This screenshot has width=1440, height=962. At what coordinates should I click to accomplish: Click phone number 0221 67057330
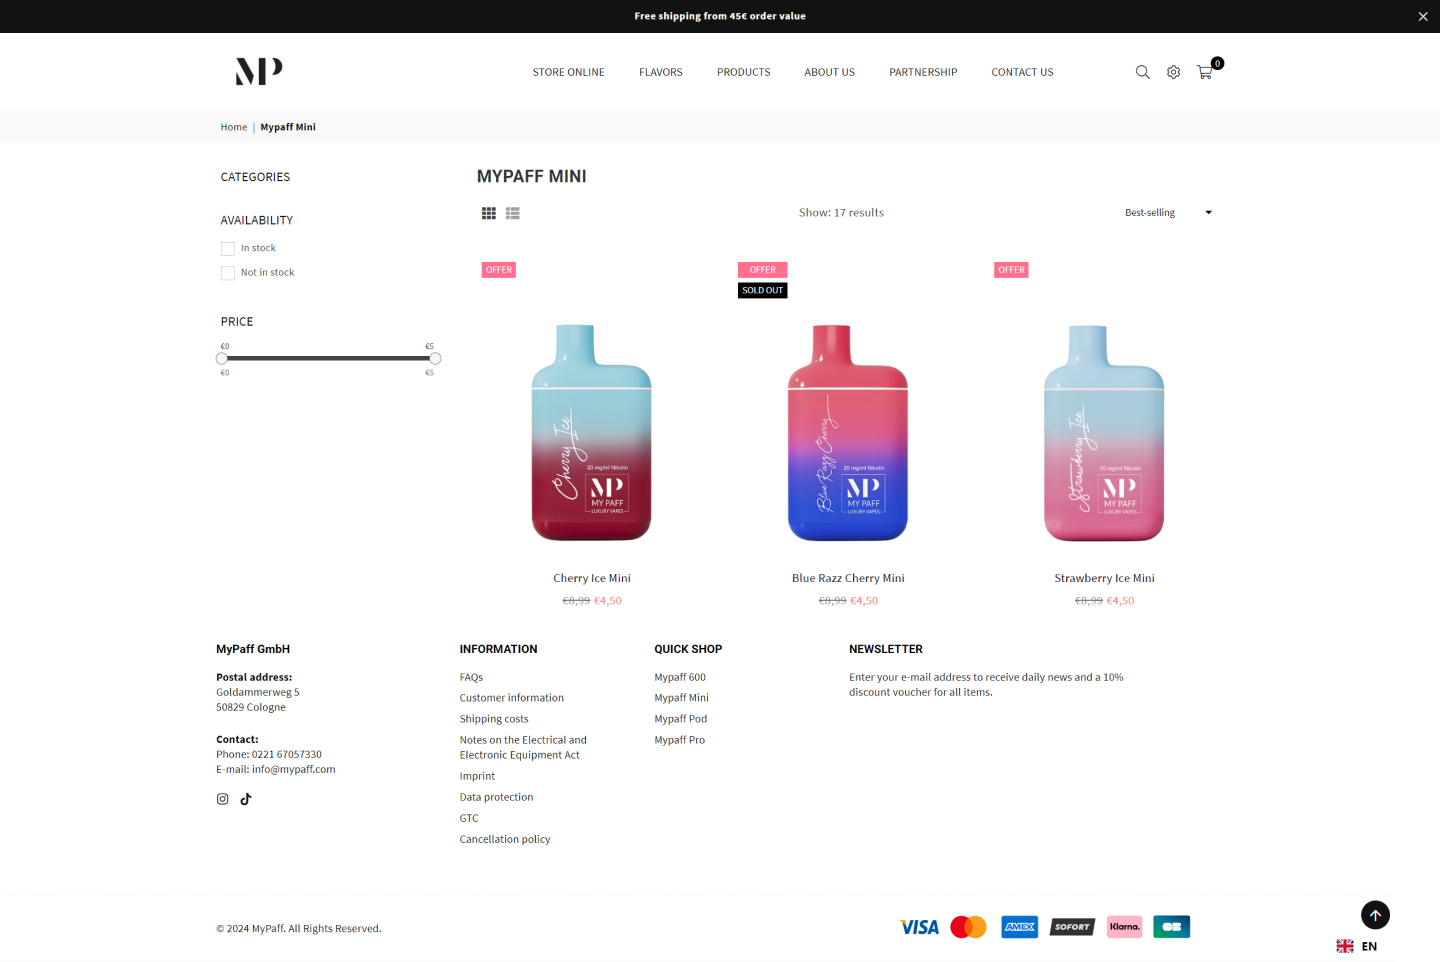click(x=287, y=754)
